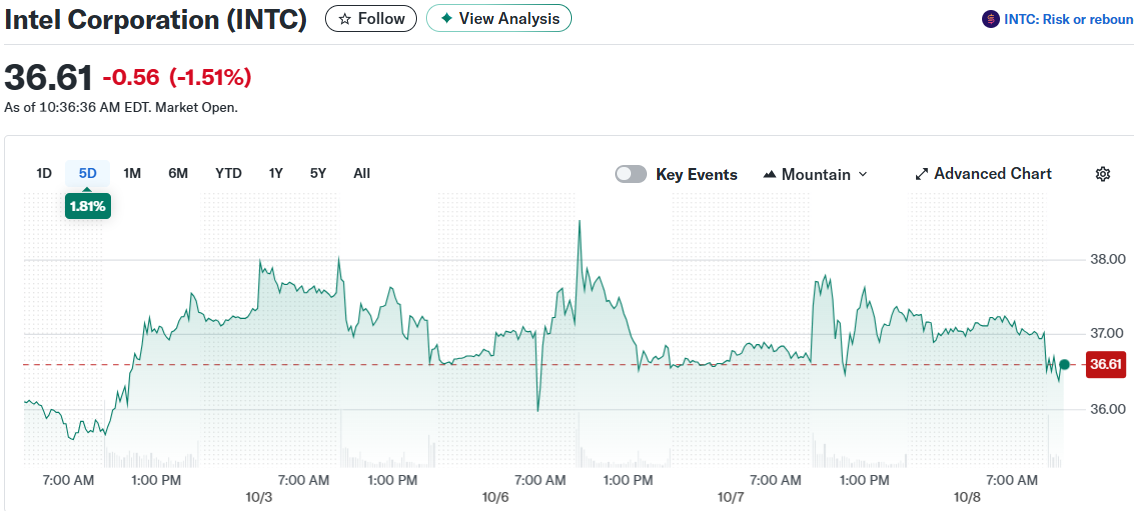Open the 'INTC: Risk or rebound' link
Image resolution: width=1134 pixels, height=511 pixels.
[x=1069, y=19]
